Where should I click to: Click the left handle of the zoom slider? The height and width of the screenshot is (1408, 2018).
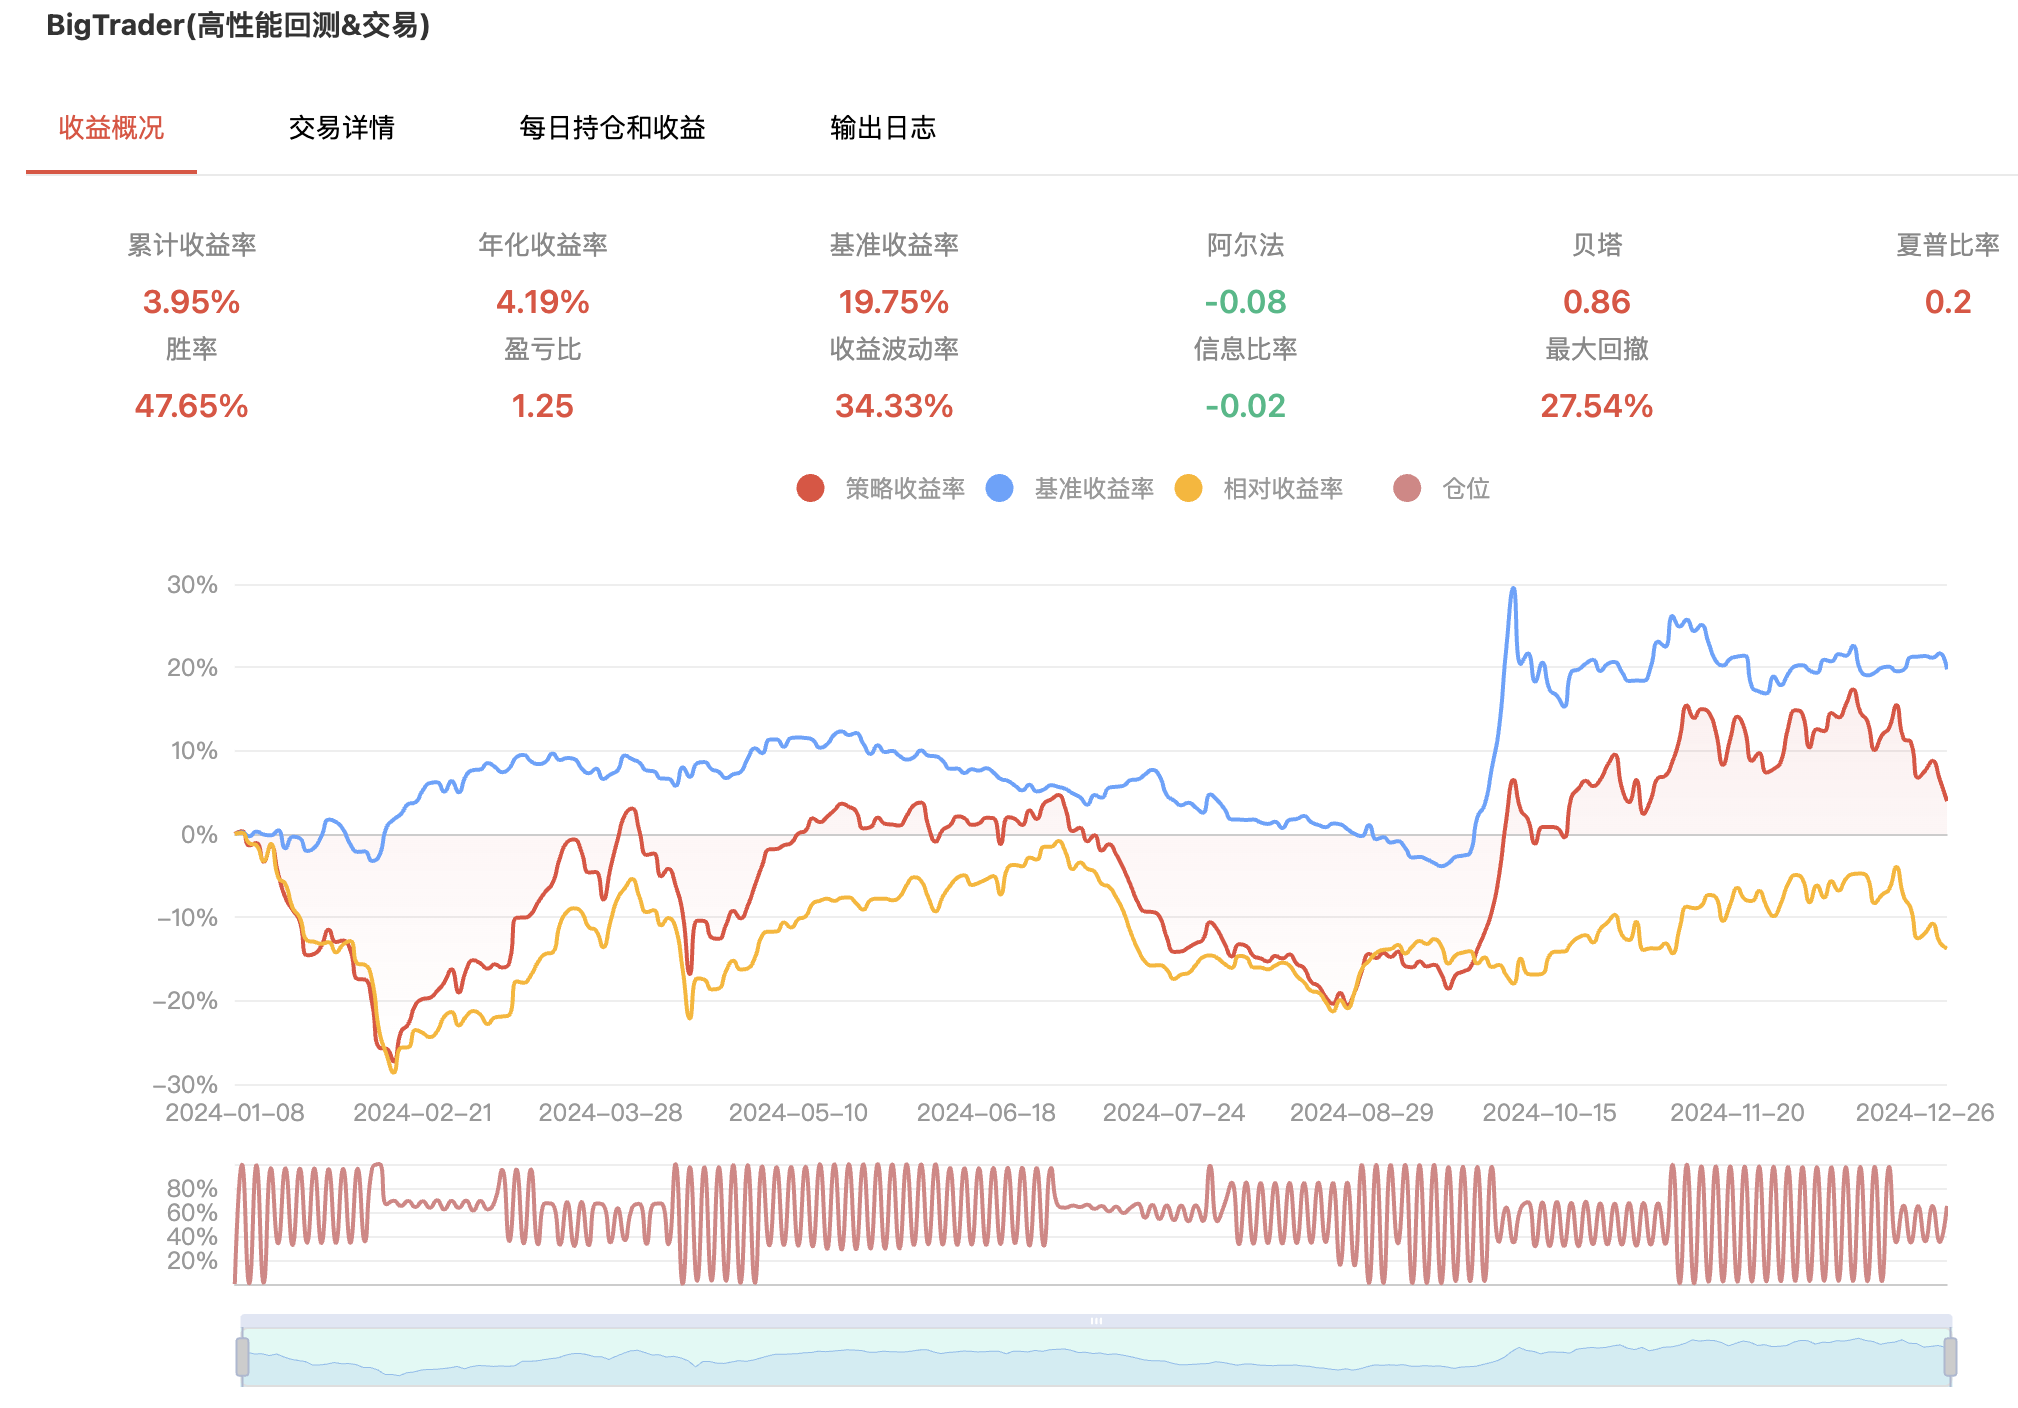[242, 1356]
